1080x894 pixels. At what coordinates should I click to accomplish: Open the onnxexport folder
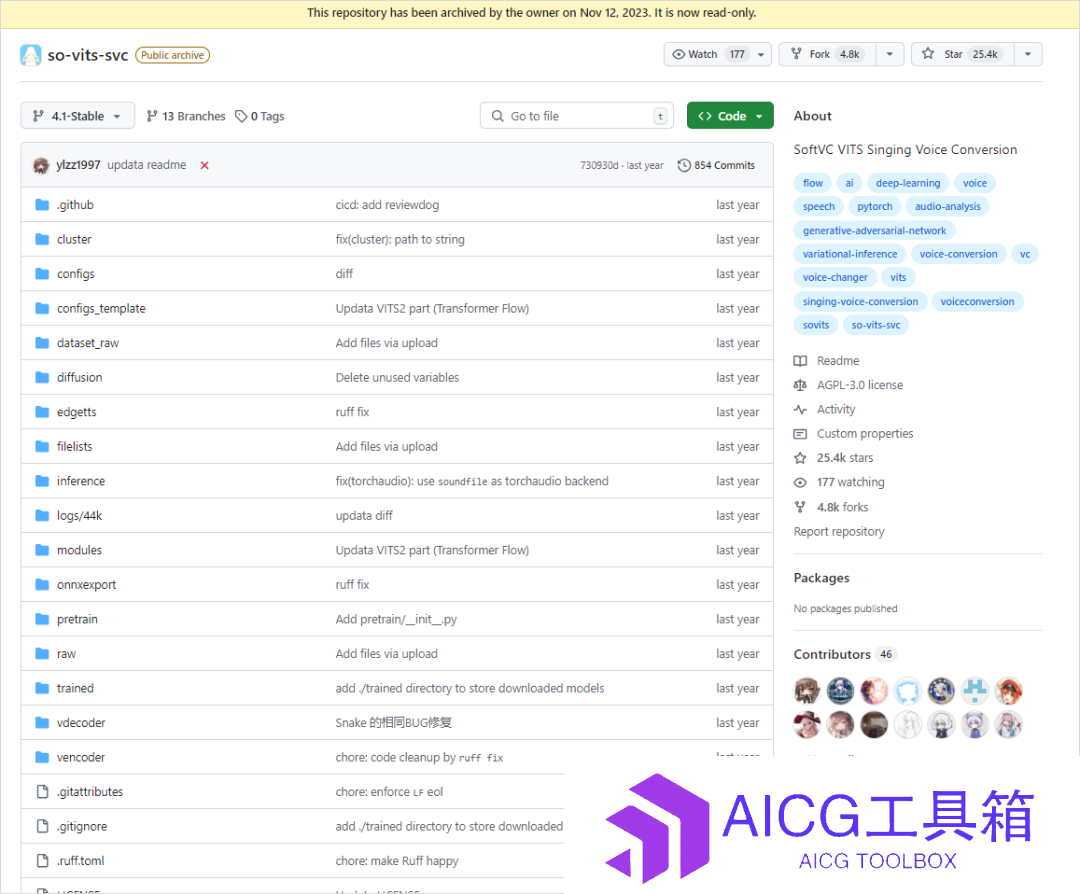[87, 585]
